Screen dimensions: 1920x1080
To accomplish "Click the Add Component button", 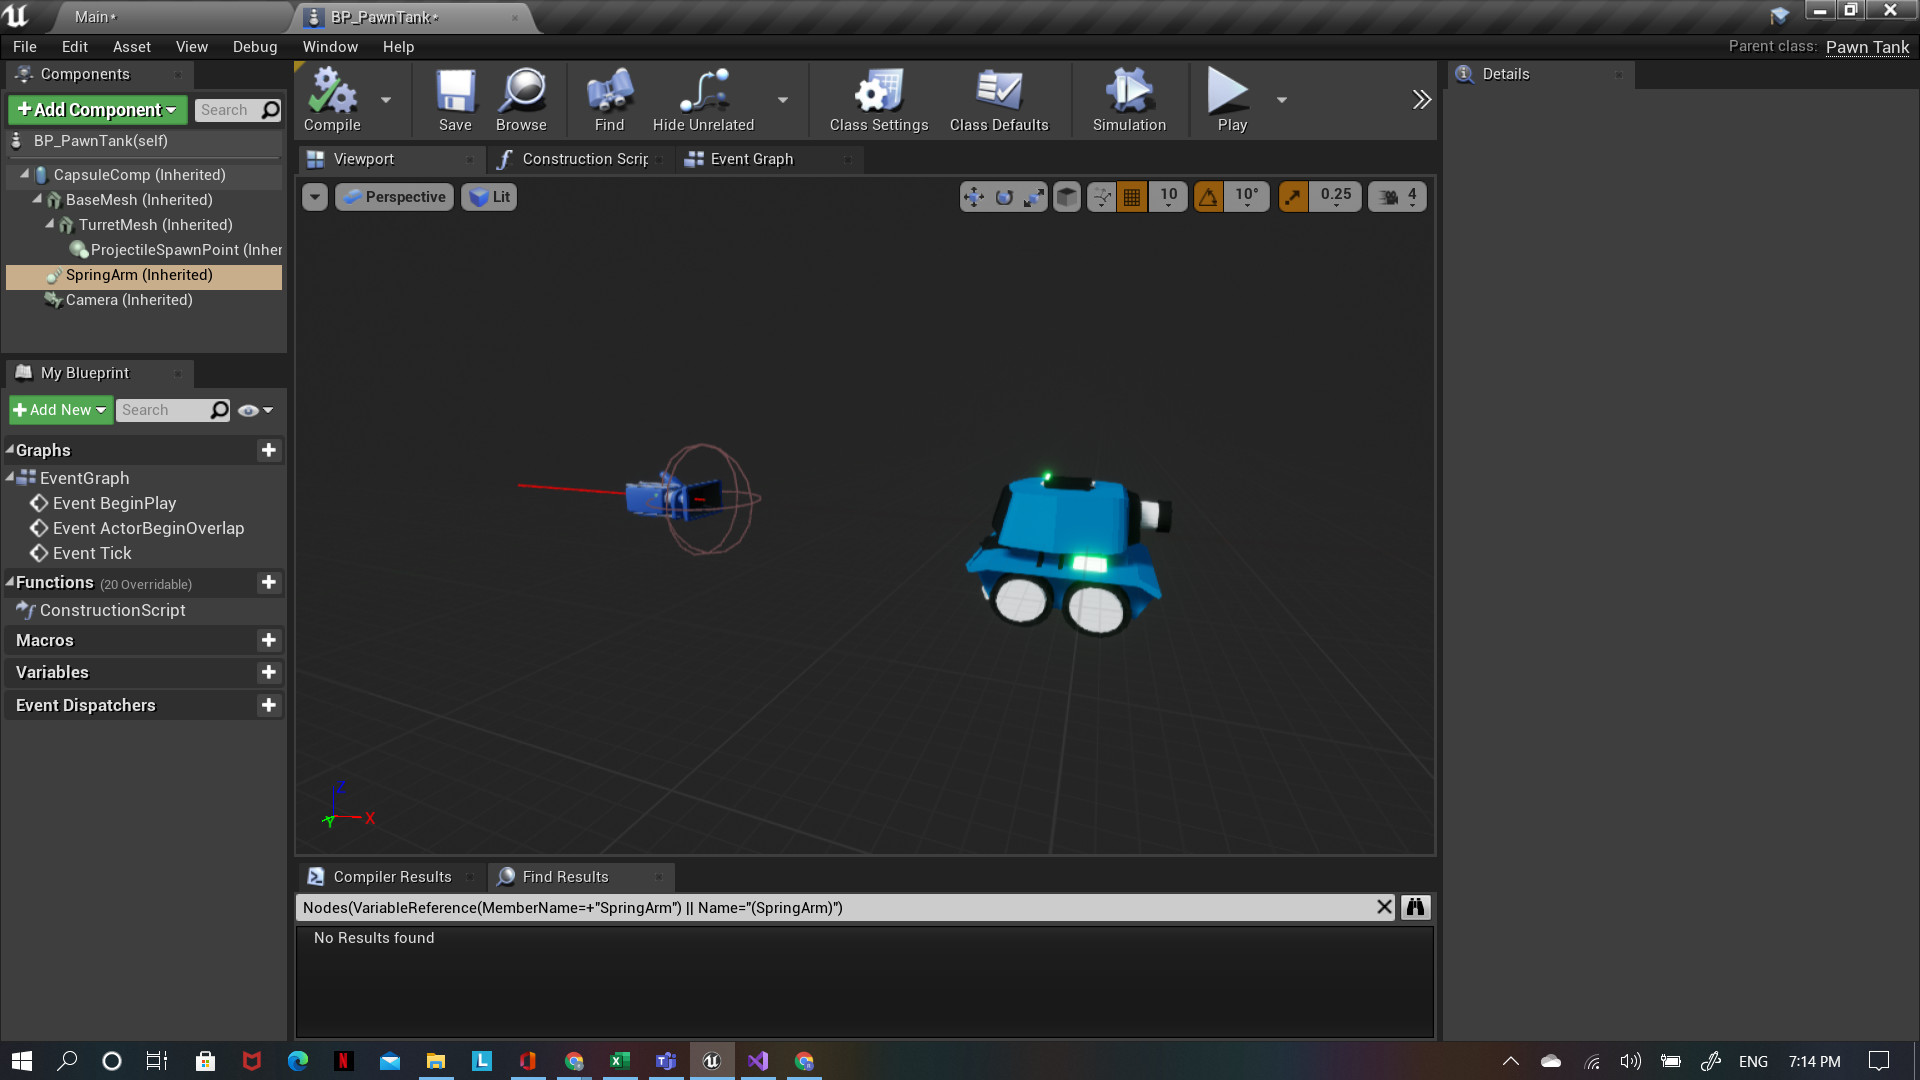I will [x=97, y=110].
